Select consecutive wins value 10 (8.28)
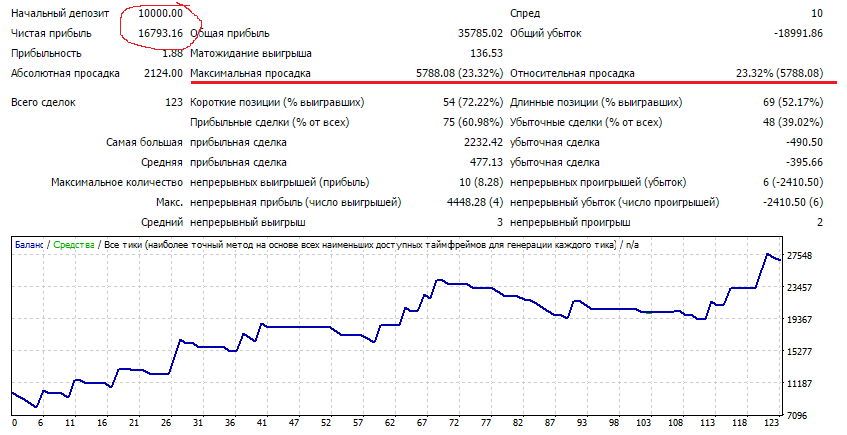Image resolution: width=847 pixels, height=435 pixels. click(x=481, y=182)
